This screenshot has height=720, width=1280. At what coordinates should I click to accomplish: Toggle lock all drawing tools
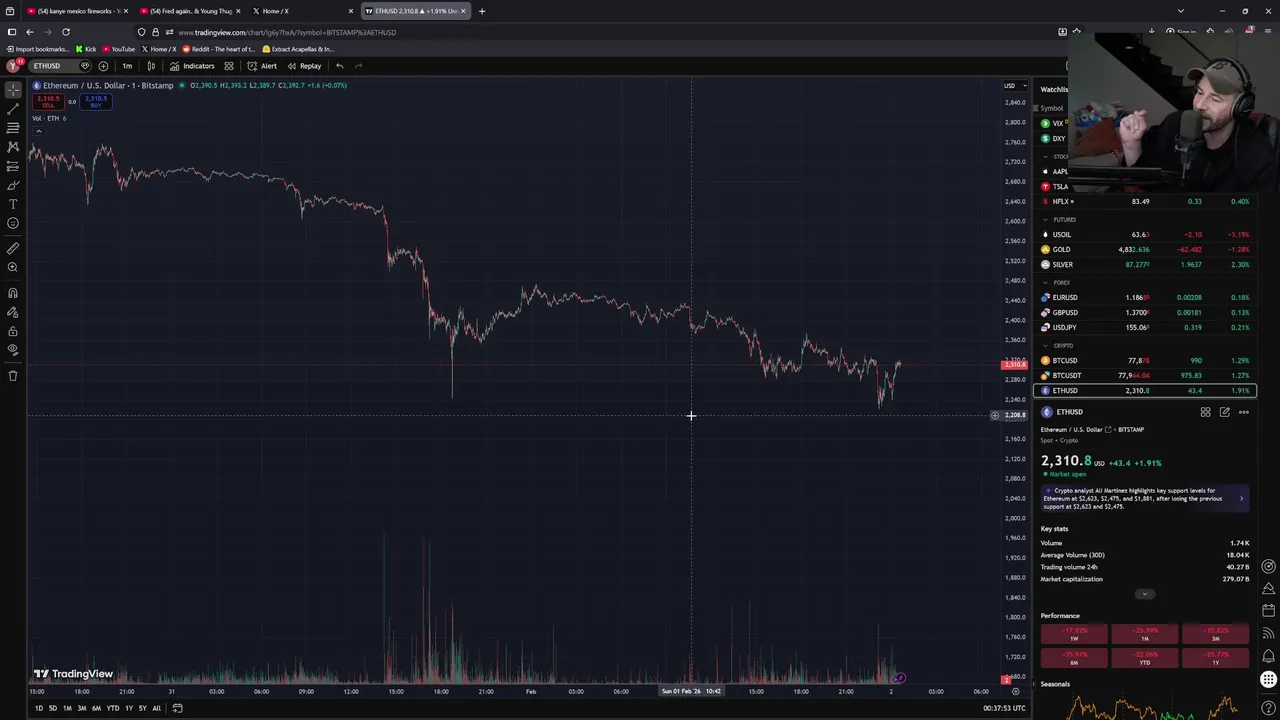(13, 331)
